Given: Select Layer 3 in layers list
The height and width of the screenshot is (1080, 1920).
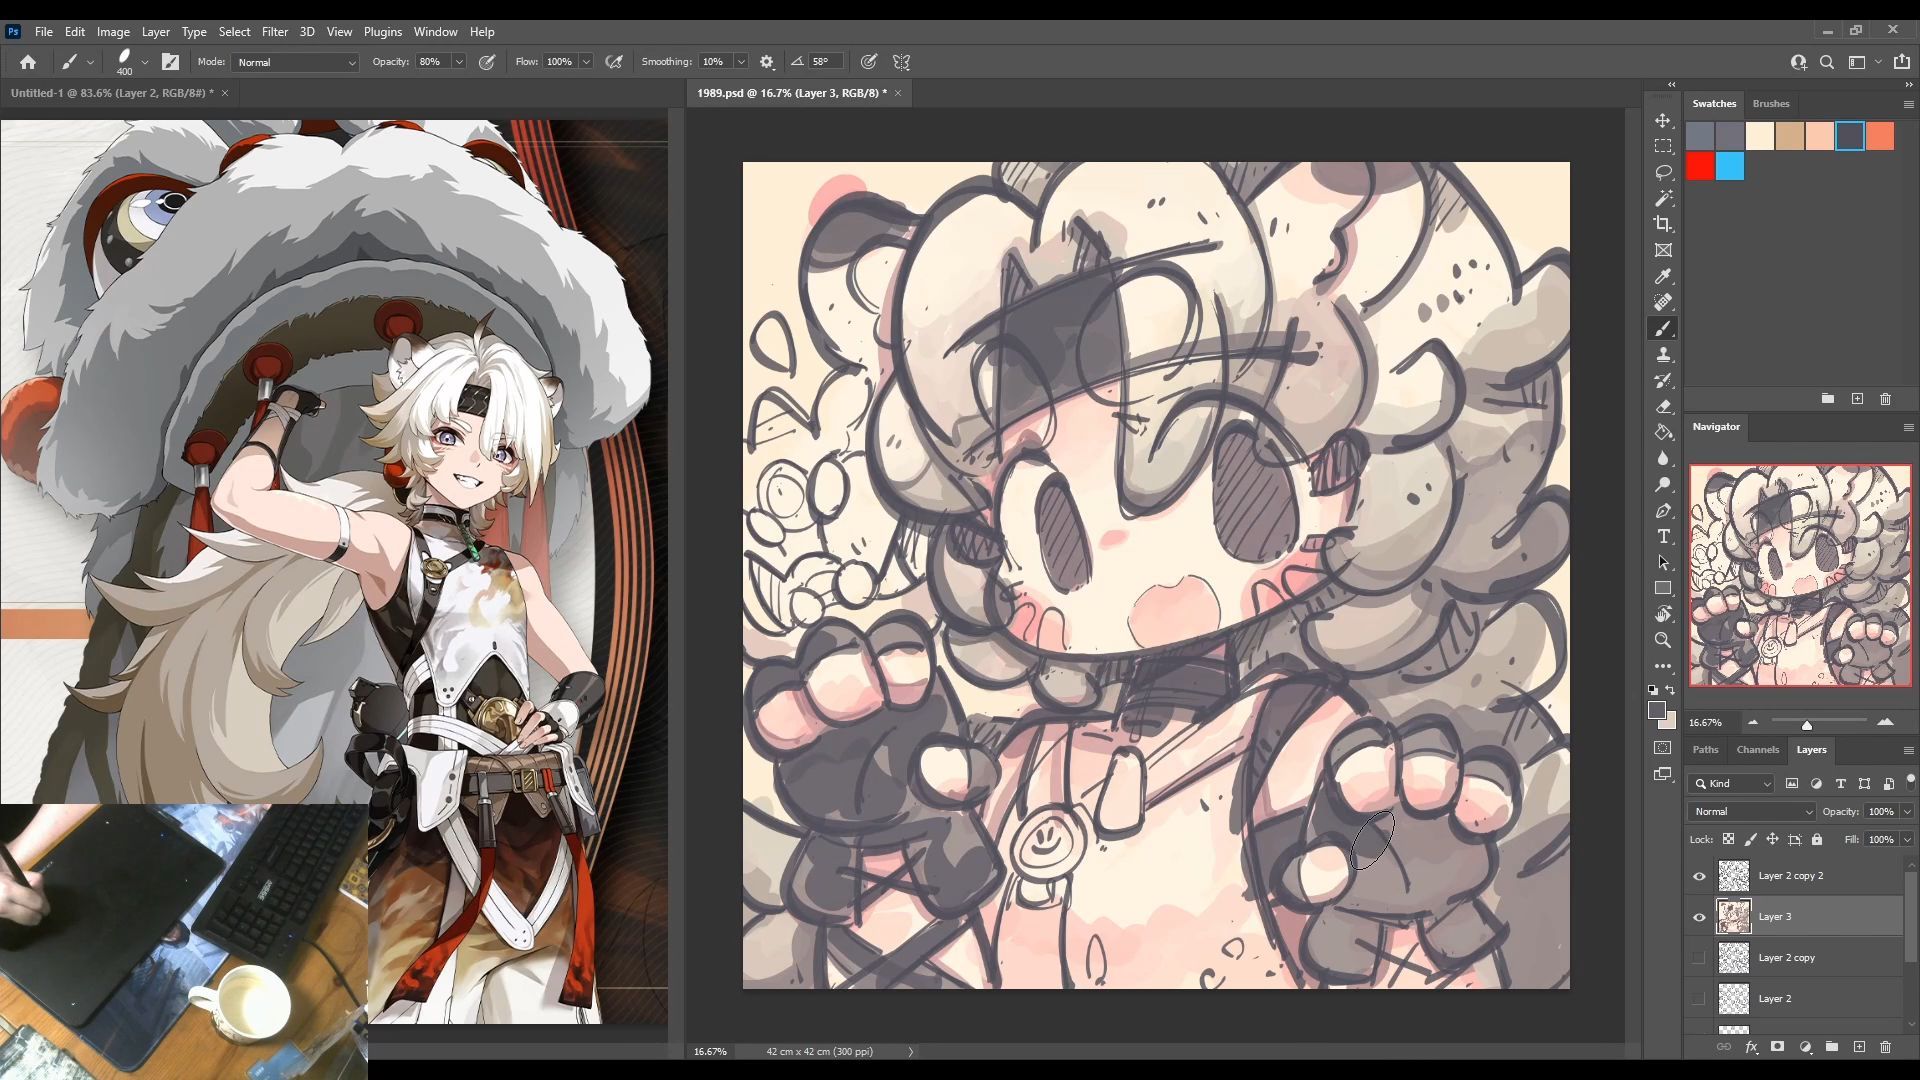Looking at the screenshot, I should coord(1795,917).
